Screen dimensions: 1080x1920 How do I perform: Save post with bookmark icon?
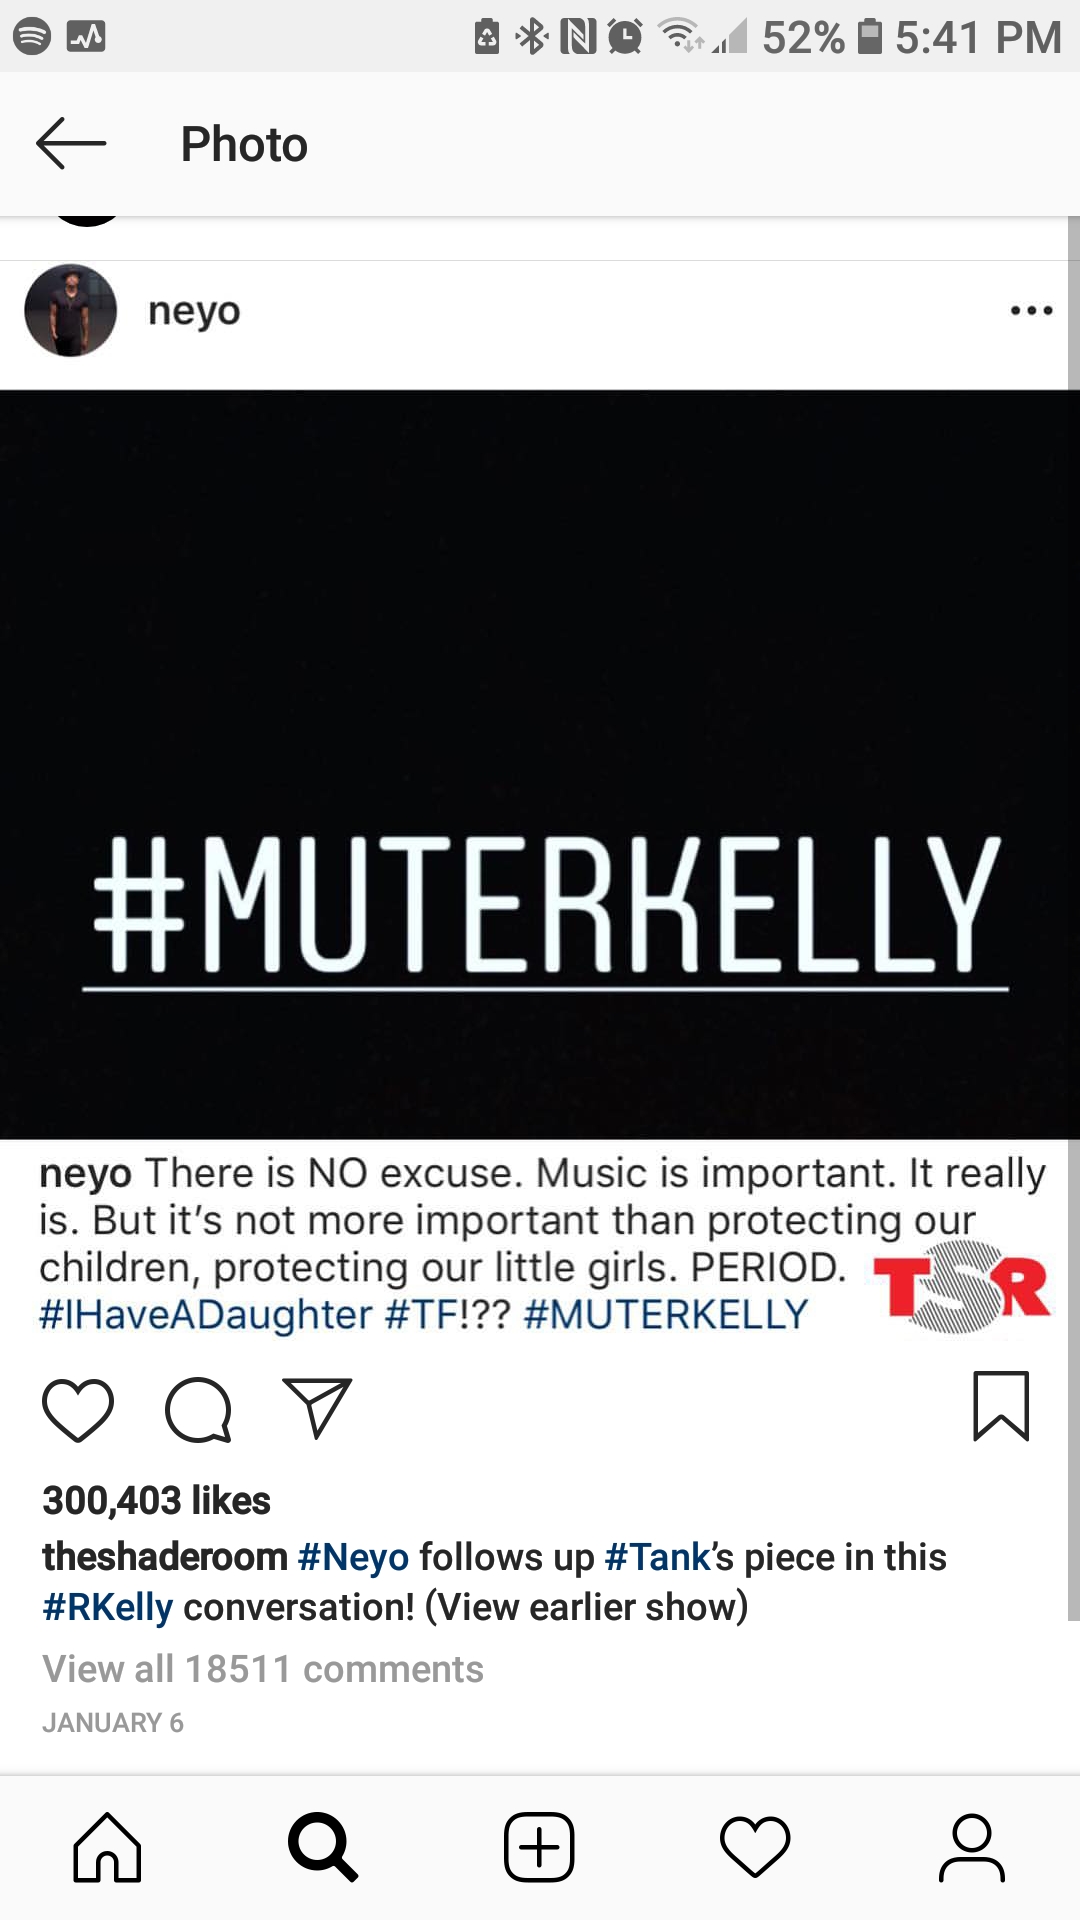click(1001, 1406)
